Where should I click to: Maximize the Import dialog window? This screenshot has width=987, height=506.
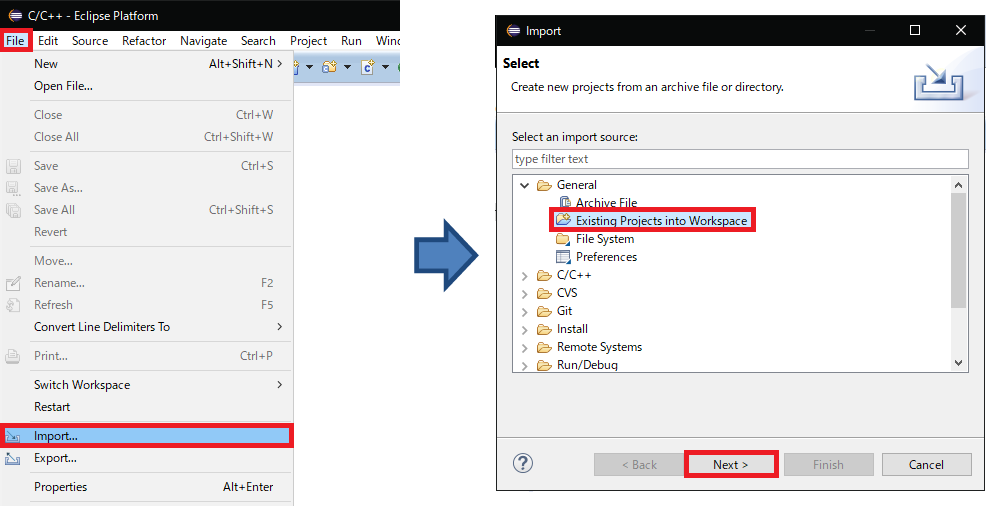tap(915, 30)
